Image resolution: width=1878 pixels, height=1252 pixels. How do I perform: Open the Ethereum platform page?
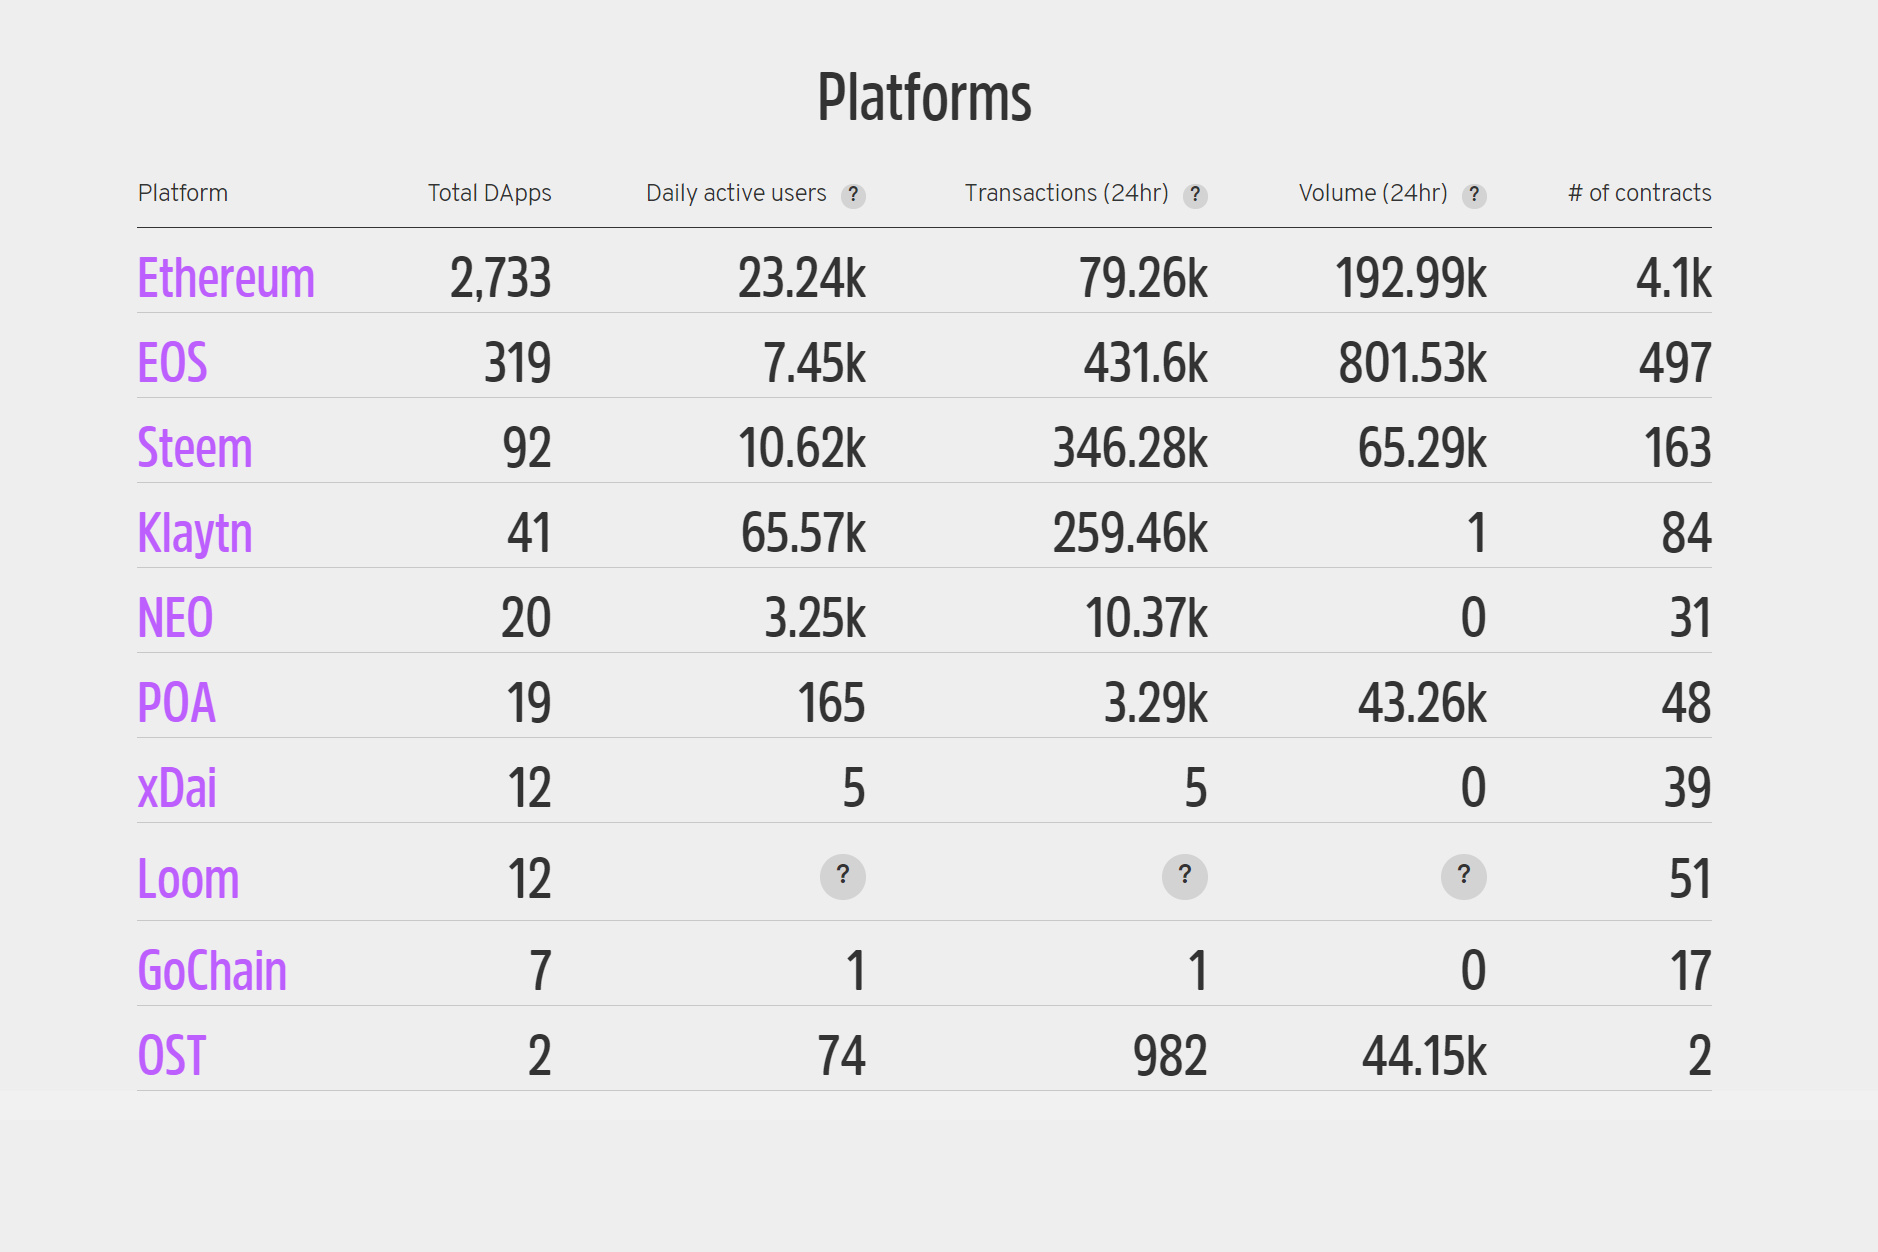(227, 278)
